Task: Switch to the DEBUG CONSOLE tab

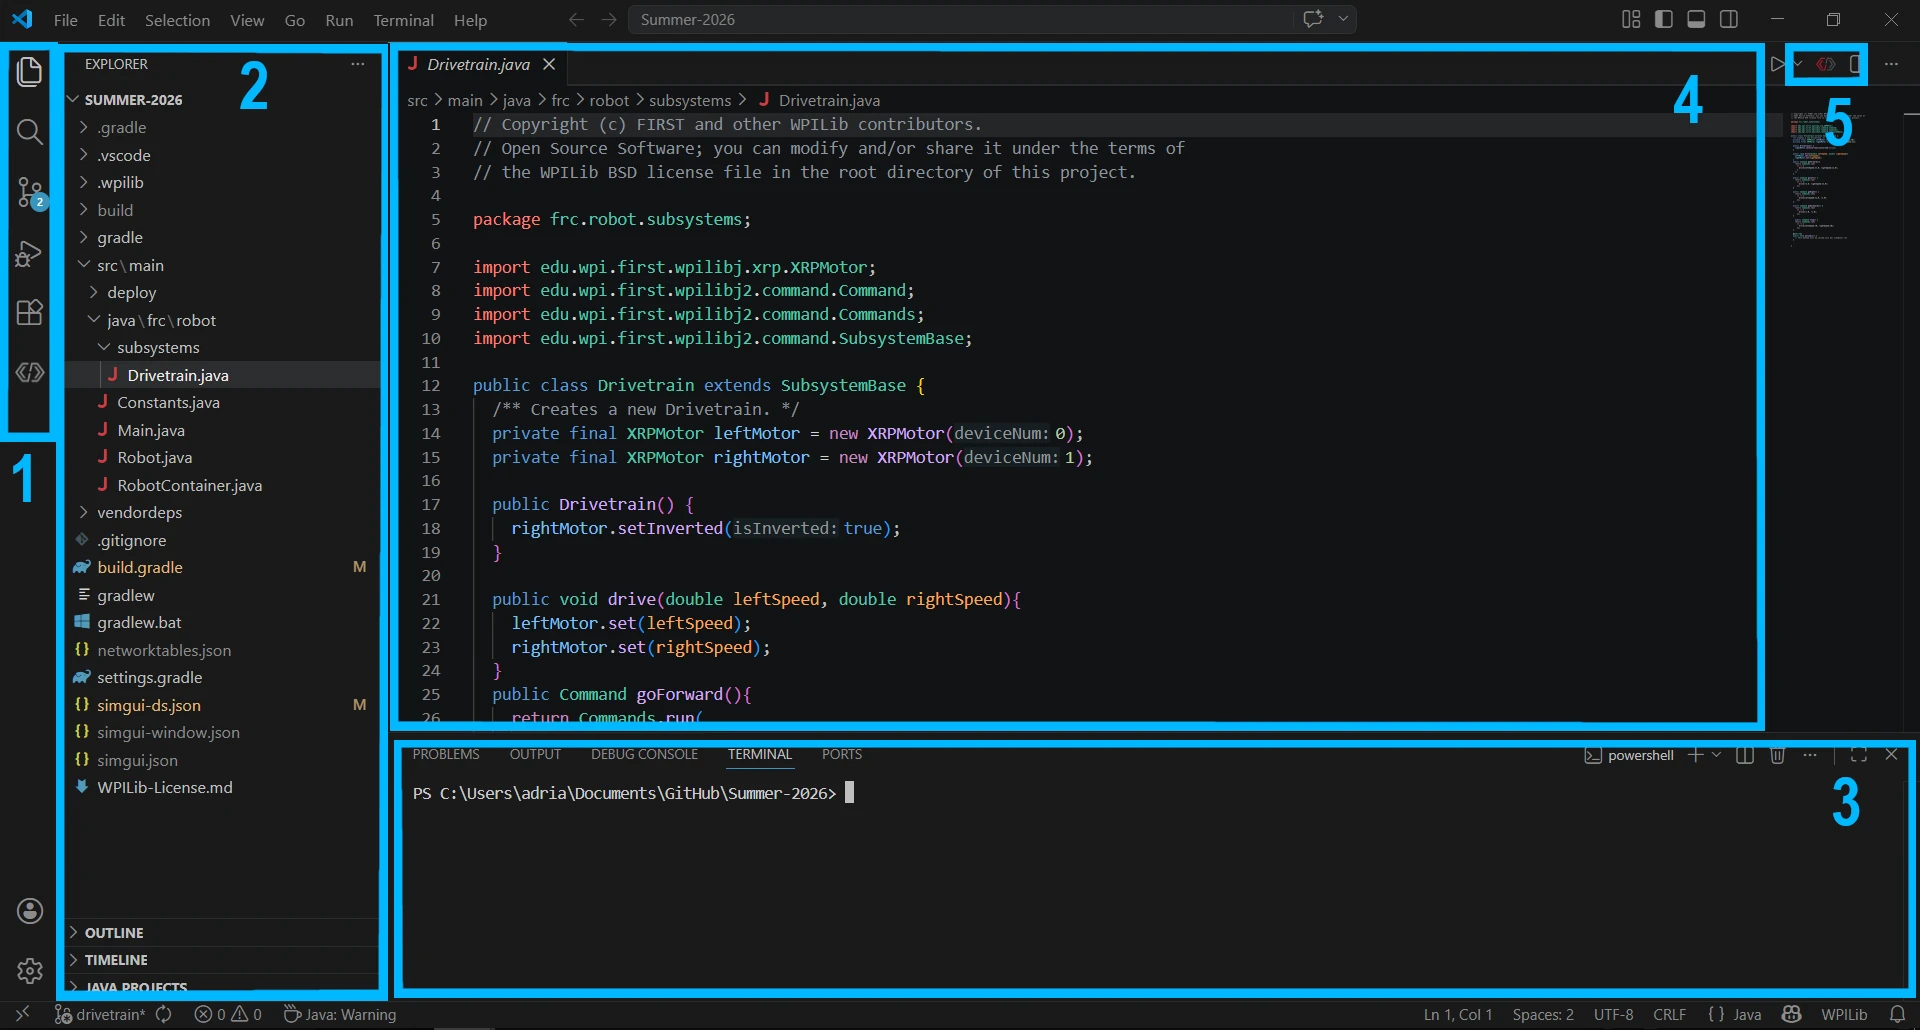Action: [x=644, y=754]
